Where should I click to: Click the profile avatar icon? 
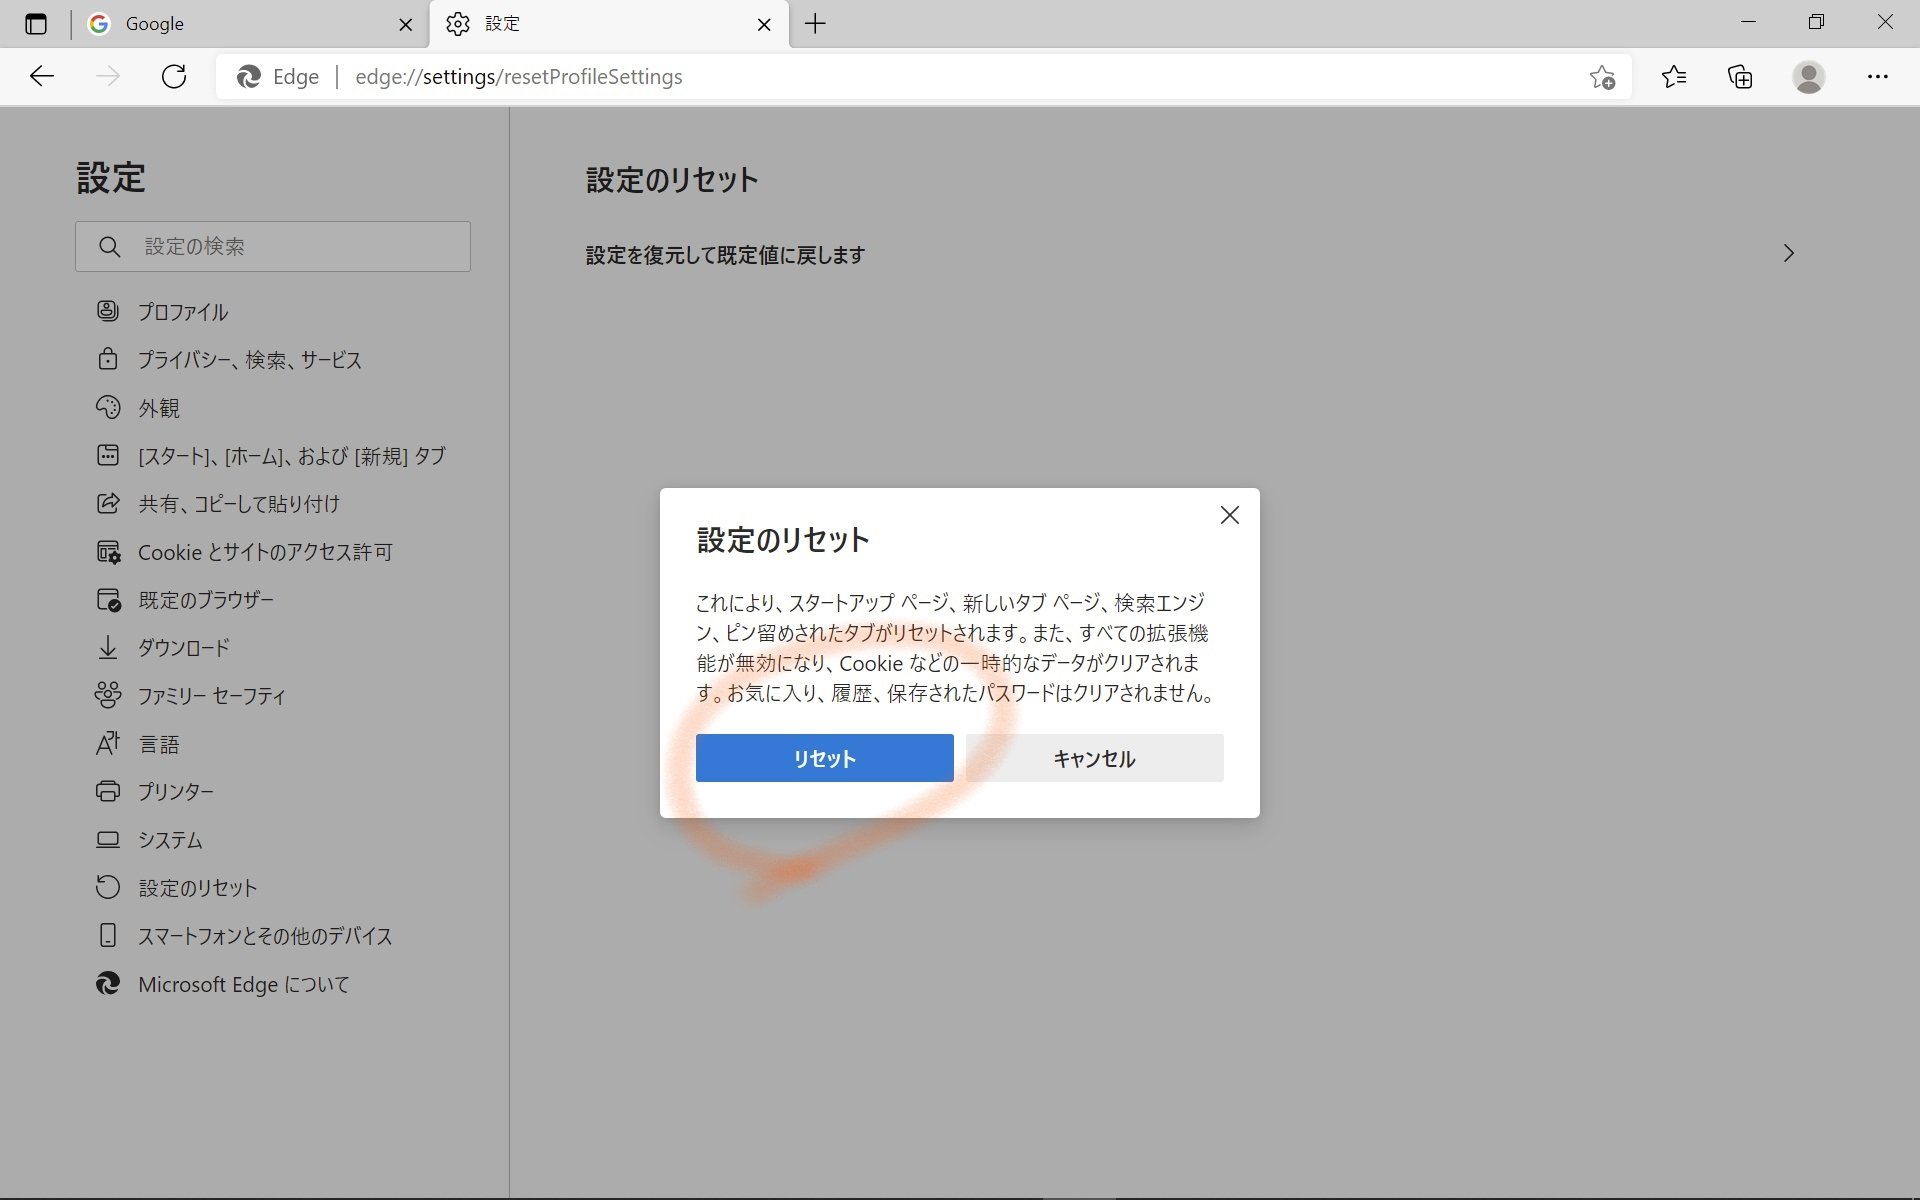tap(1809, 76)
